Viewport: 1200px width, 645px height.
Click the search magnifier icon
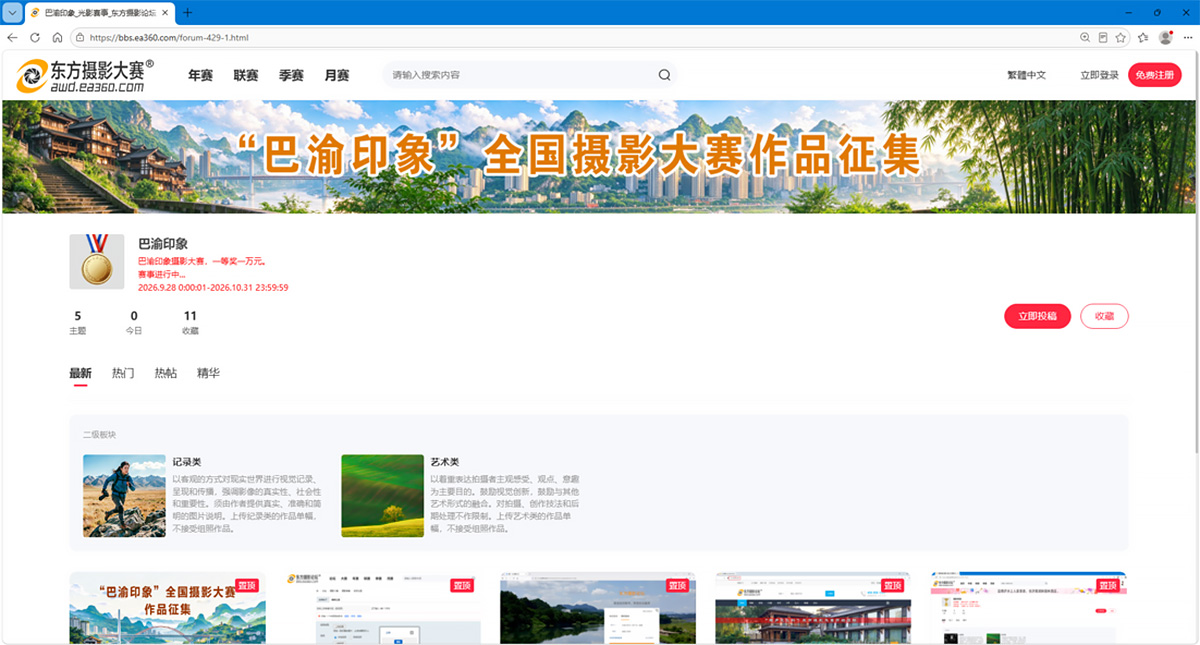coord(664,75)
